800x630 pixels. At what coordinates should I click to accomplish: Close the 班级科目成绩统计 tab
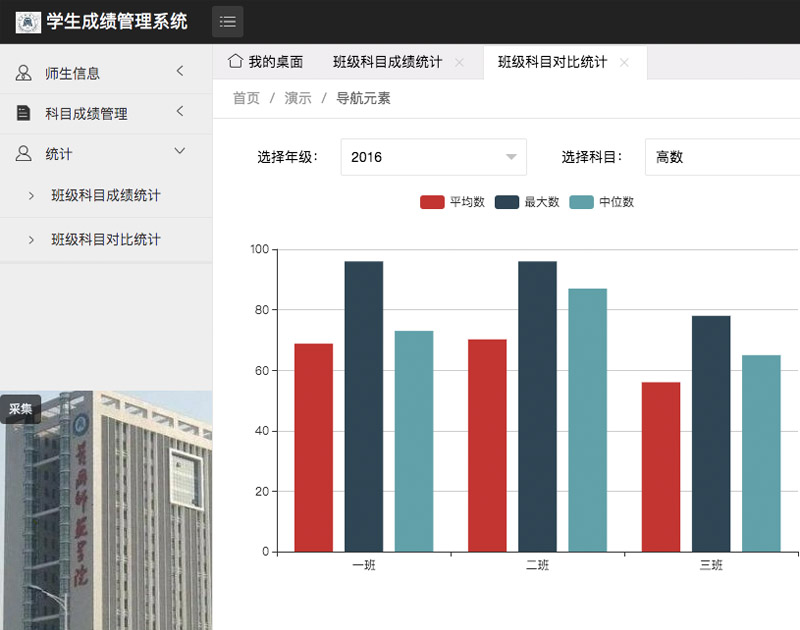click(459, 62)
